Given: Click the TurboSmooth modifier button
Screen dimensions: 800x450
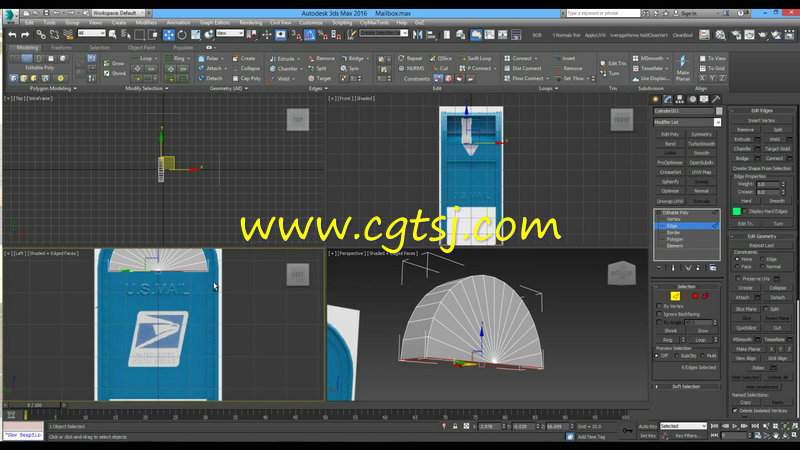Looking at the screenshot, I should point(701,144).
